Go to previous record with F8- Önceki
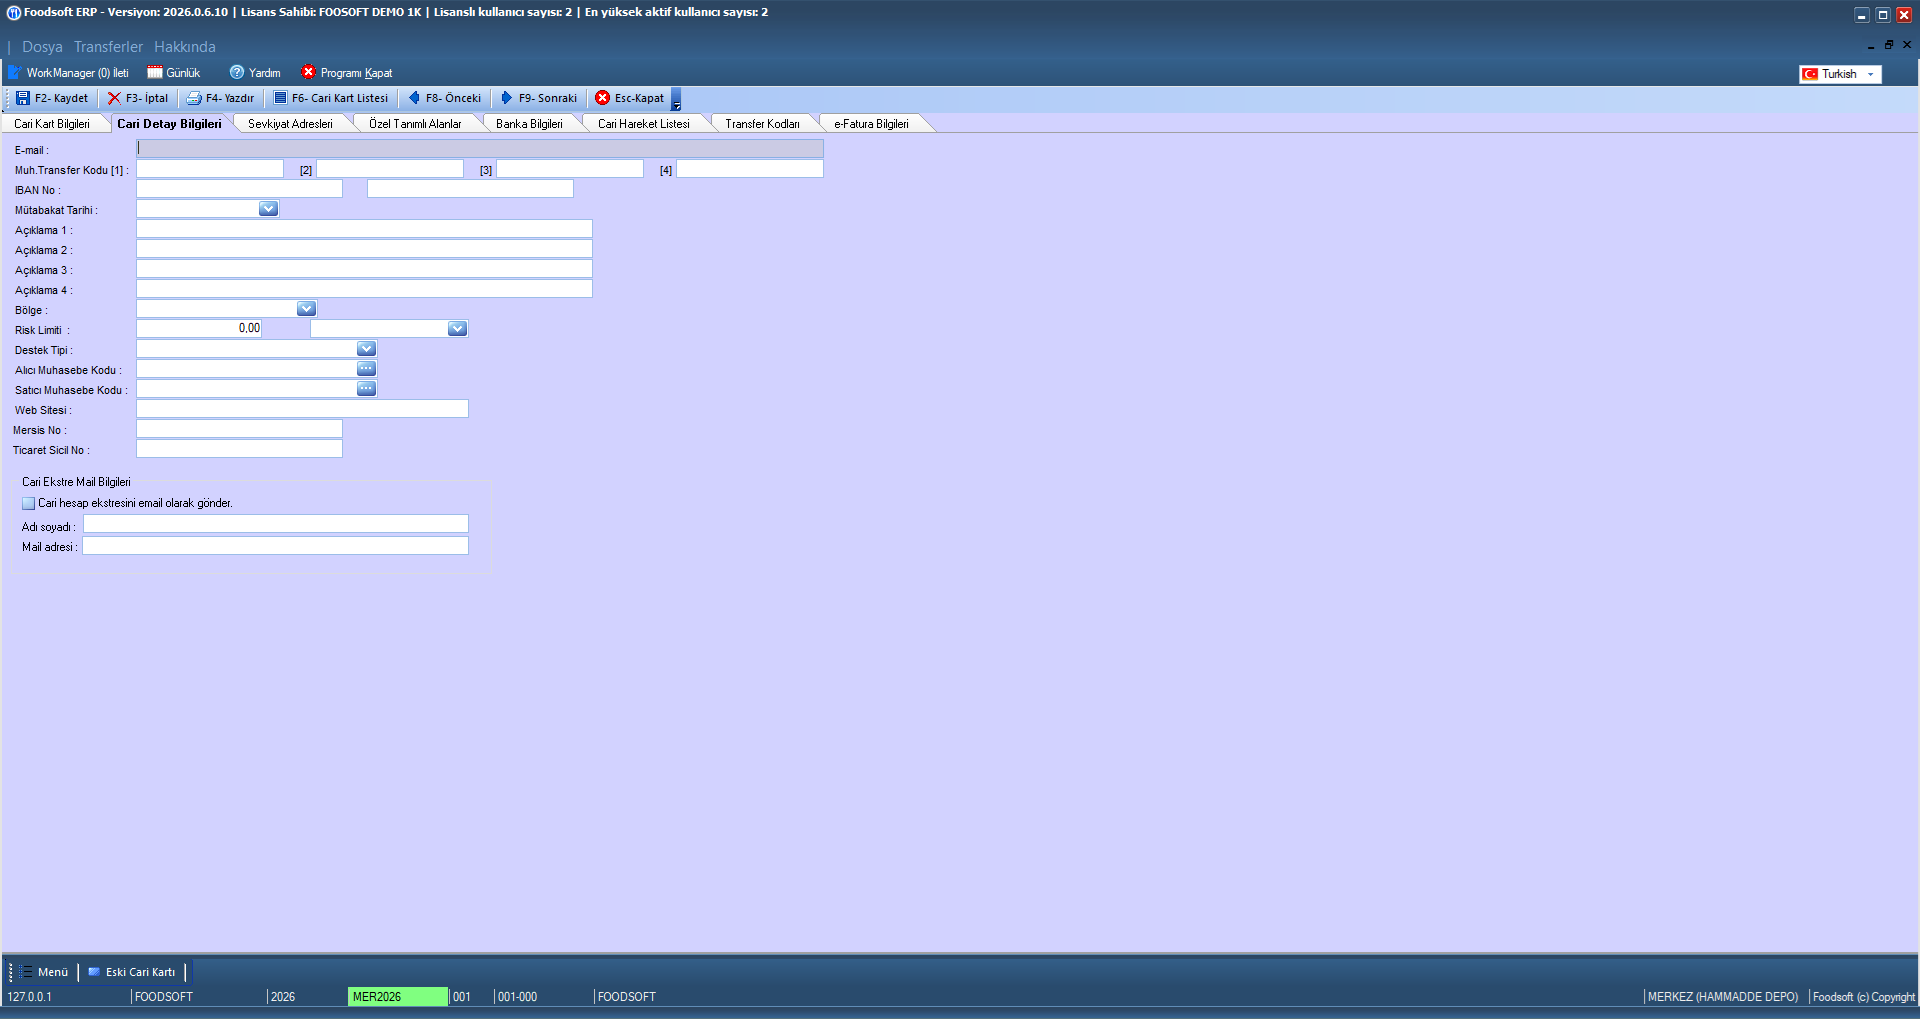The image size is (1920, 1019). pos(444,98)
